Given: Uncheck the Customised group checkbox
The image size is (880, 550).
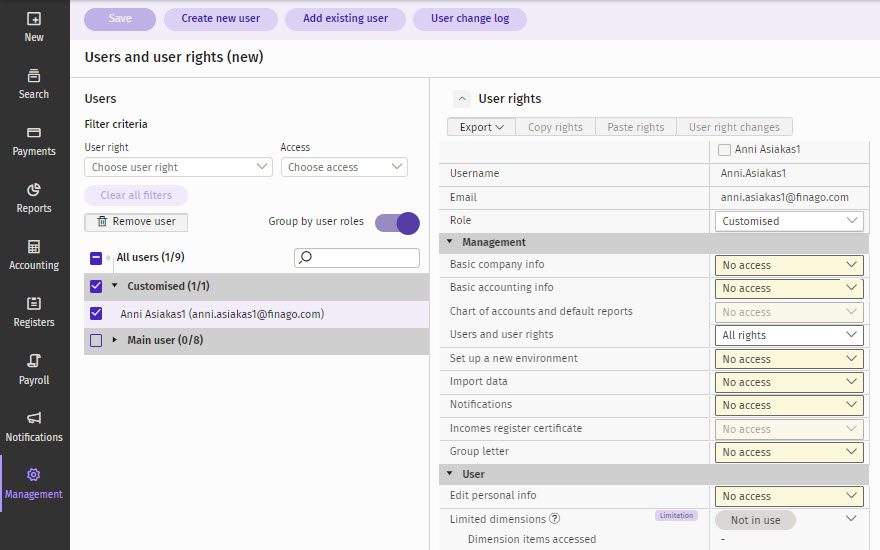Looking at the screenshot, I should tap(96, 286).
